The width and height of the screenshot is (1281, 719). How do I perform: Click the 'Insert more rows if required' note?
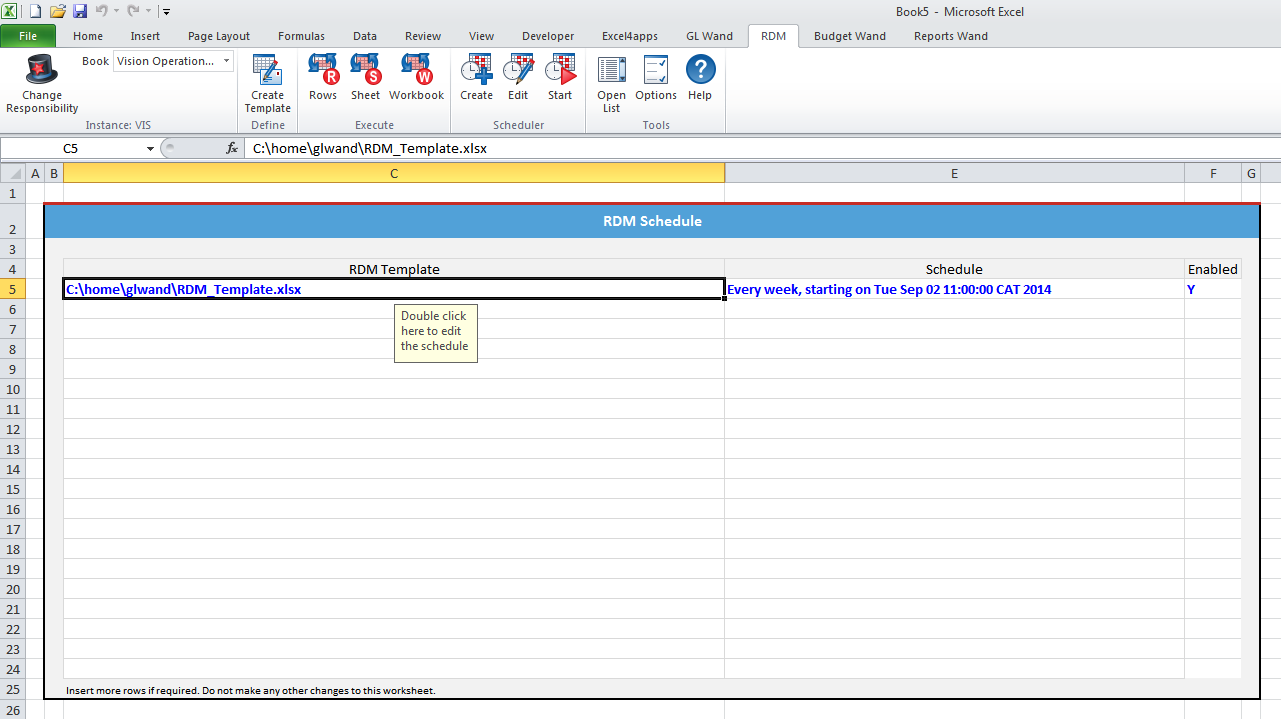251,690
